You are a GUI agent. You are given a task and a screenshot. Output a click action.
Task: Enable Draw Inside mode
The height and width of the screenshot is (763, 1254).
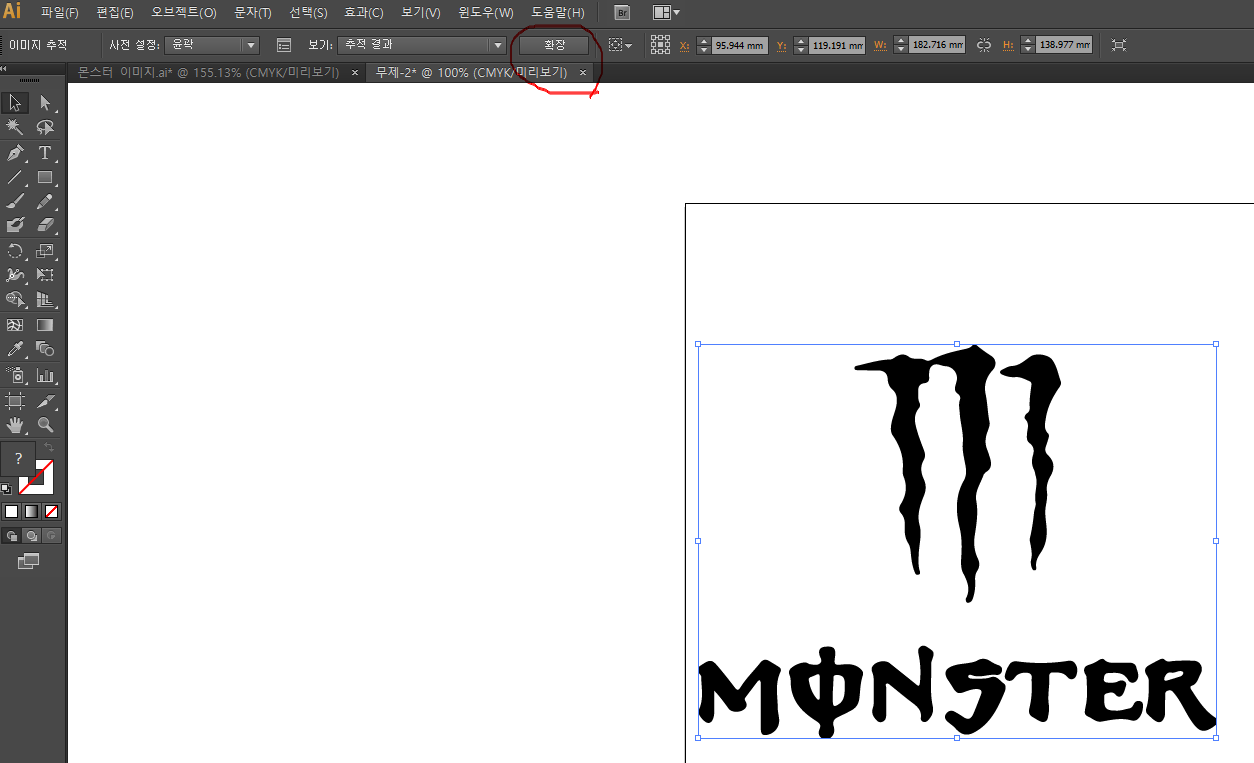(x=52, y=536)
